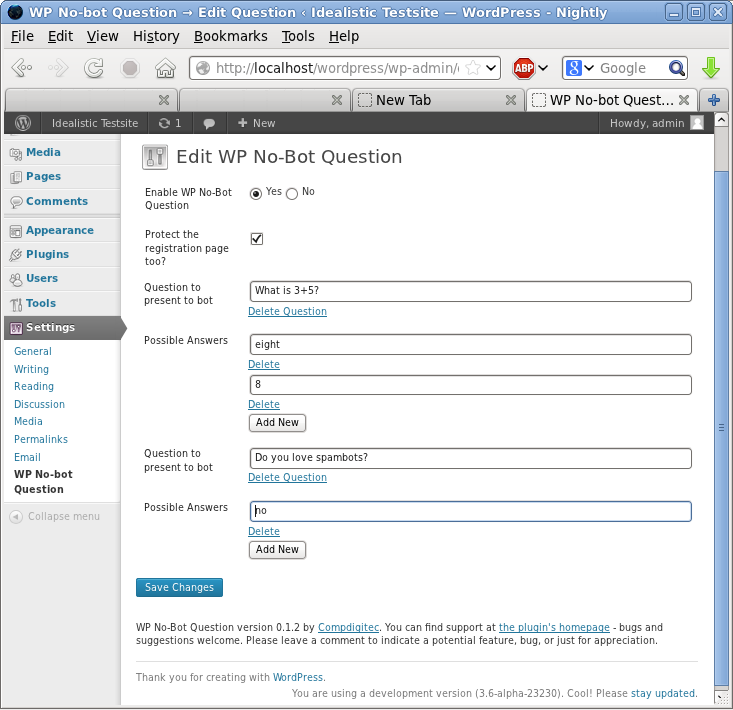Image resolution: width=733 pixels, height=710 pixels.
Task: Close the second empty browser tab
Action: click(x=337, y=100)
